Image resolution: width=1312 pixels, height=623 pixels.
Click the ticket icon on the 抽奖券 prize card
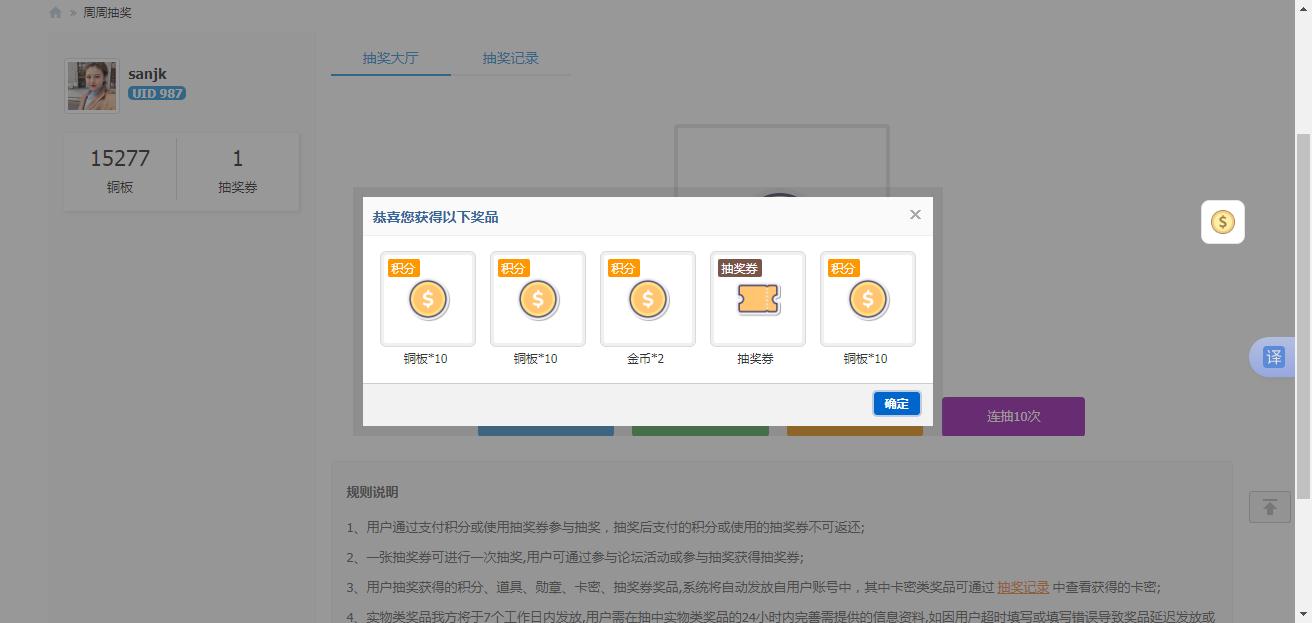coord(757,298)
